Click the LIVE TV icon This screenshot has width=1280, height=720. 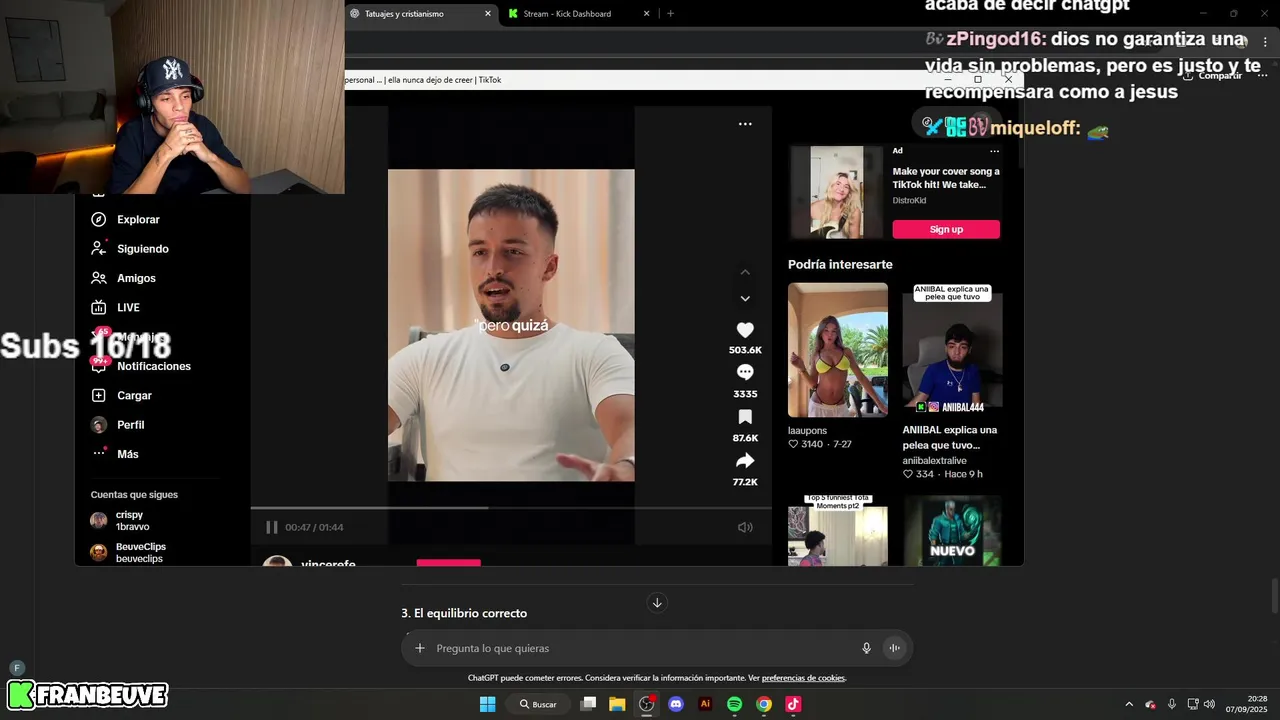coord(99,308)
